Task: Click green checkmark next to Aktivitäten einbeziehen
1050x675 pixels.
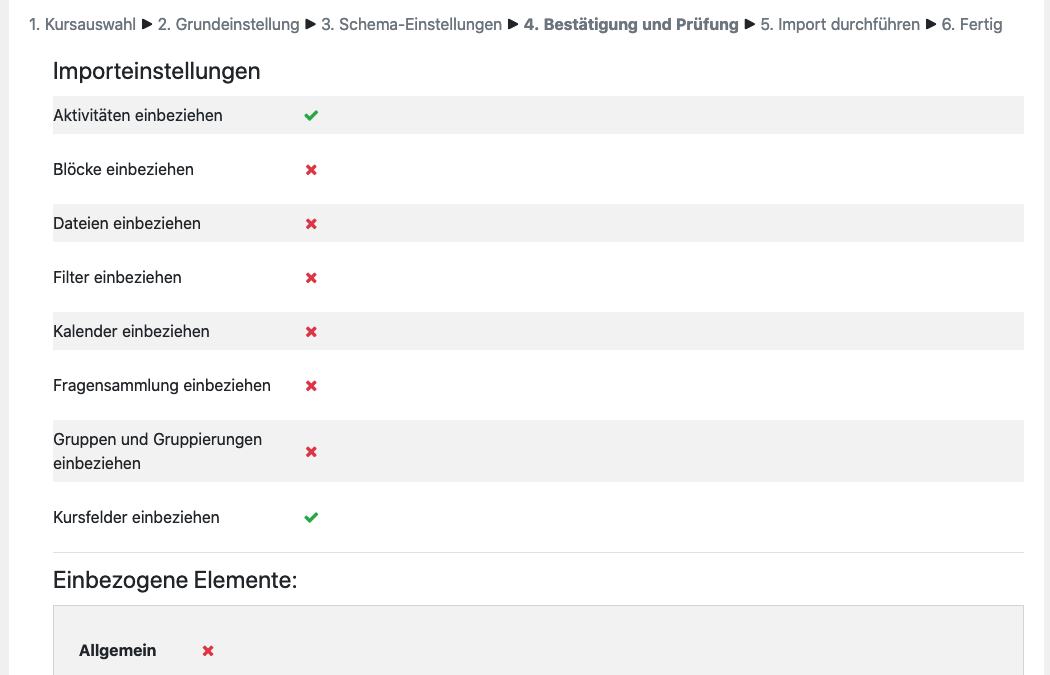Action: (x=311, y=116)
